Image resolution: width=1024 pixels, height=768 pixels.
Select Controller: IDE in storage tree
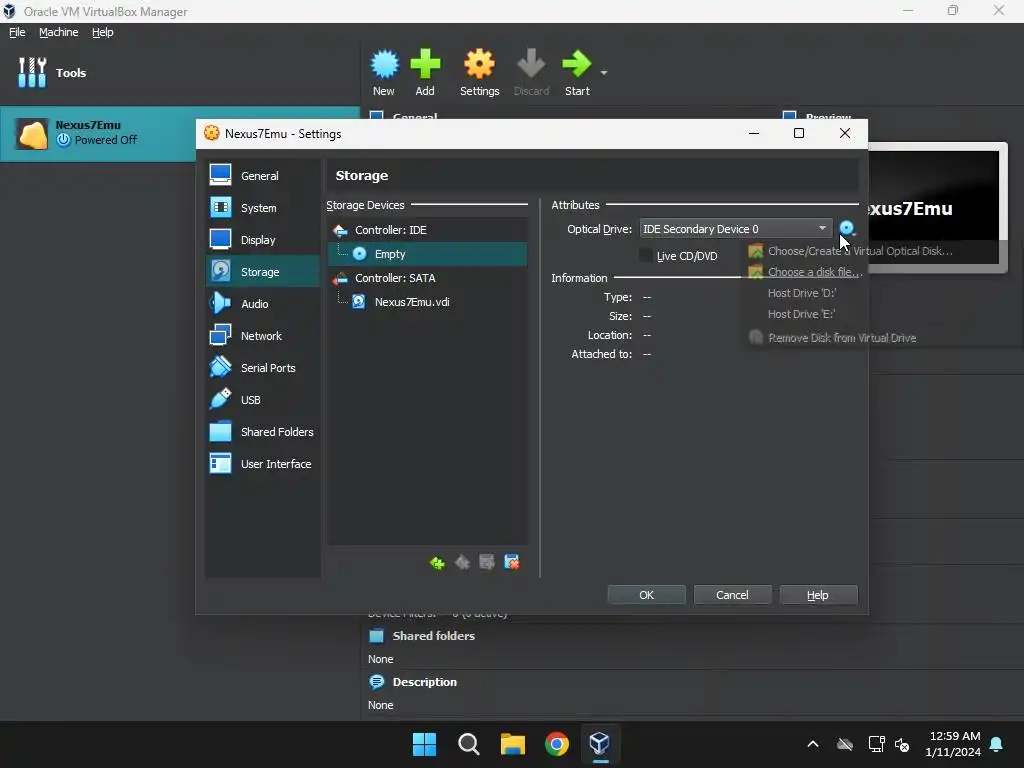pos(427,230)
